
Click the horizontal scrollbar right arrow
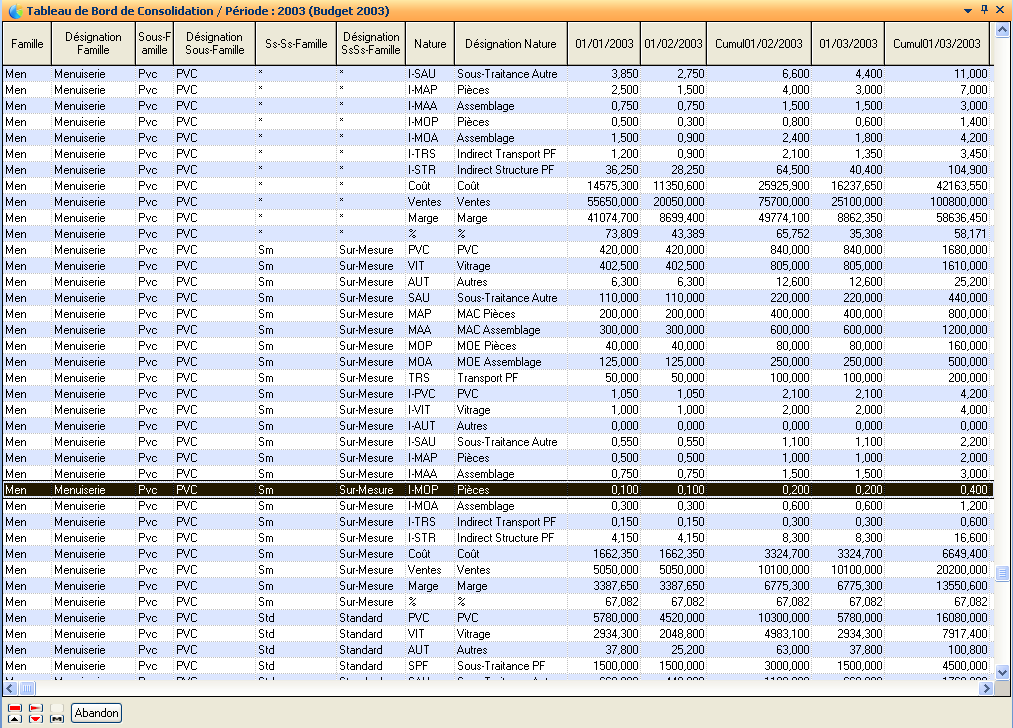coord(987,688)
